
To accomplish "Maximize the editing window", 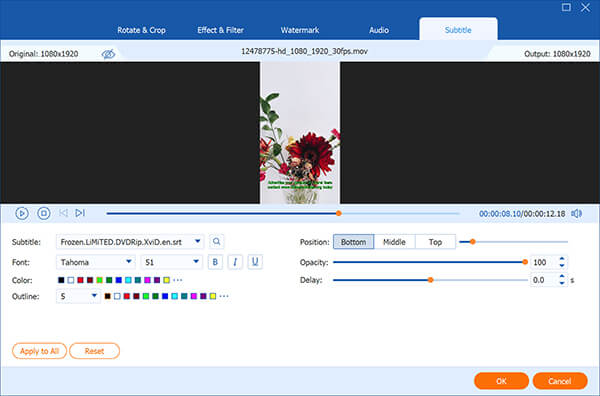I will (x=566, y=7).
